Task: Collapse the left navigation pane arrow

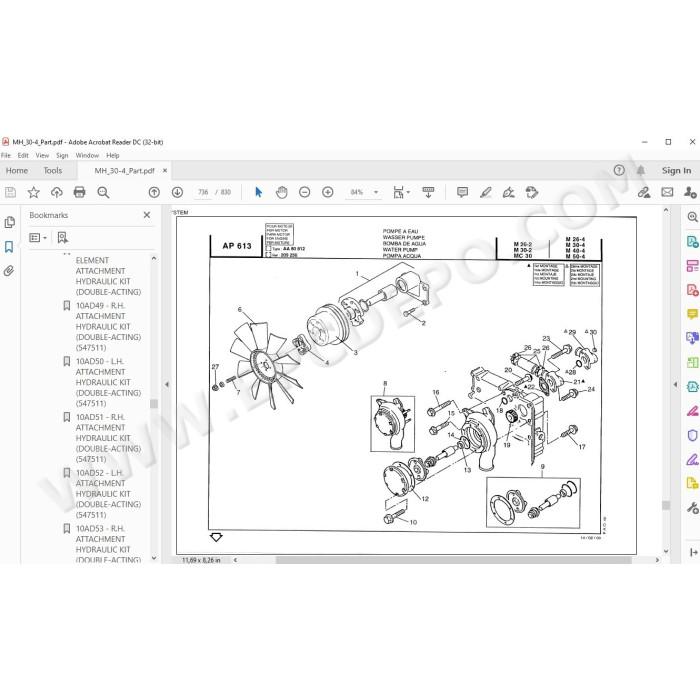Action: (x=167, y=384)
